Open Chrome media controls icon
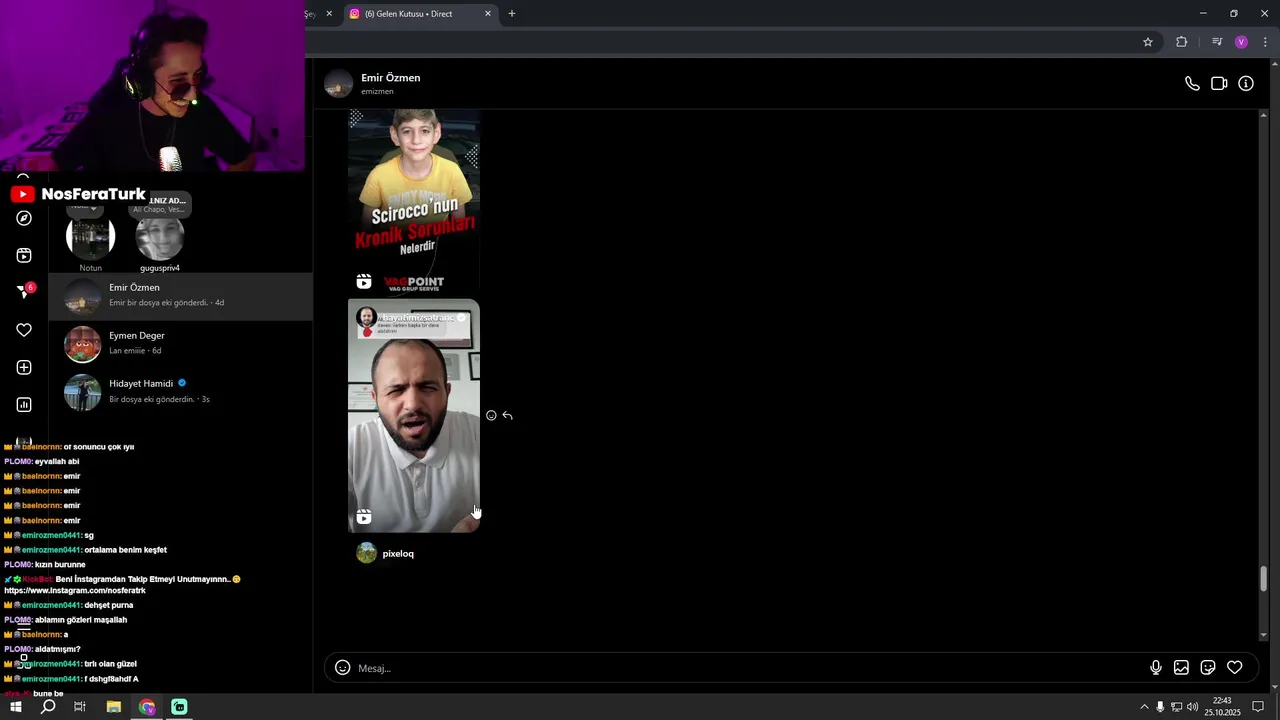 (x=1217, y=42)
